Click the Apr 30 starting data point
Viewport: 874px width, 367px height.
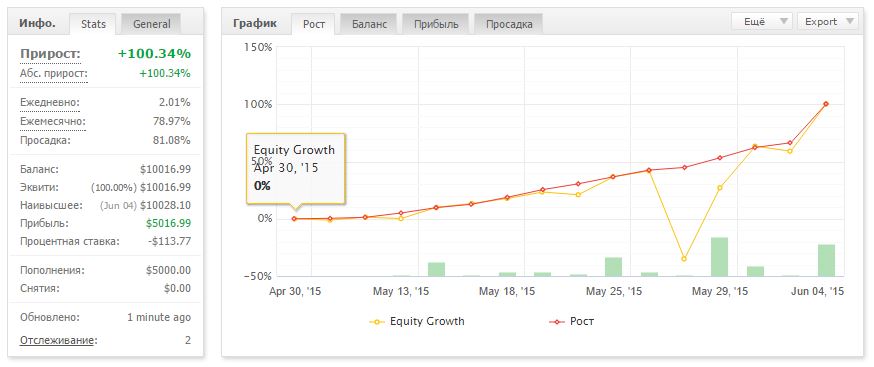[x=294, y=219]
